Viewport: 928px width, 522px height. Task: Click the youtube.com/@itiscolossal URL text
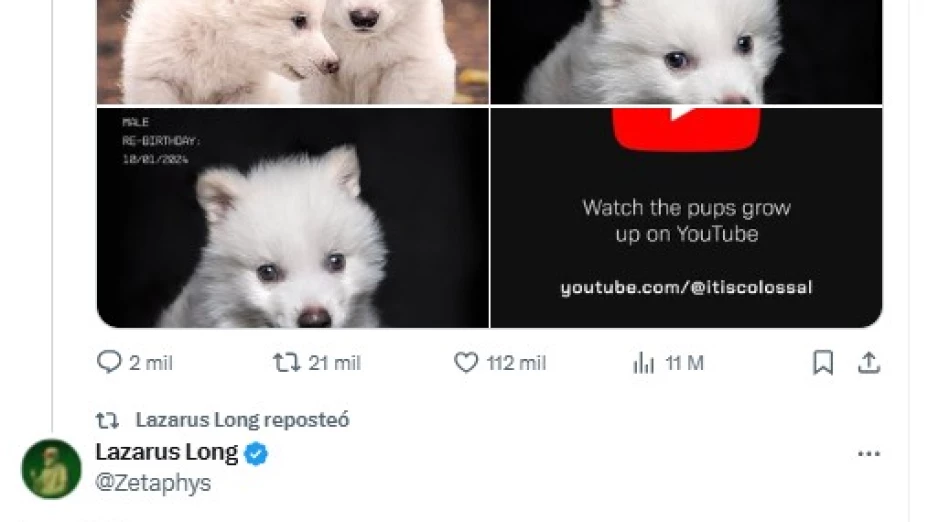point(686,288)
